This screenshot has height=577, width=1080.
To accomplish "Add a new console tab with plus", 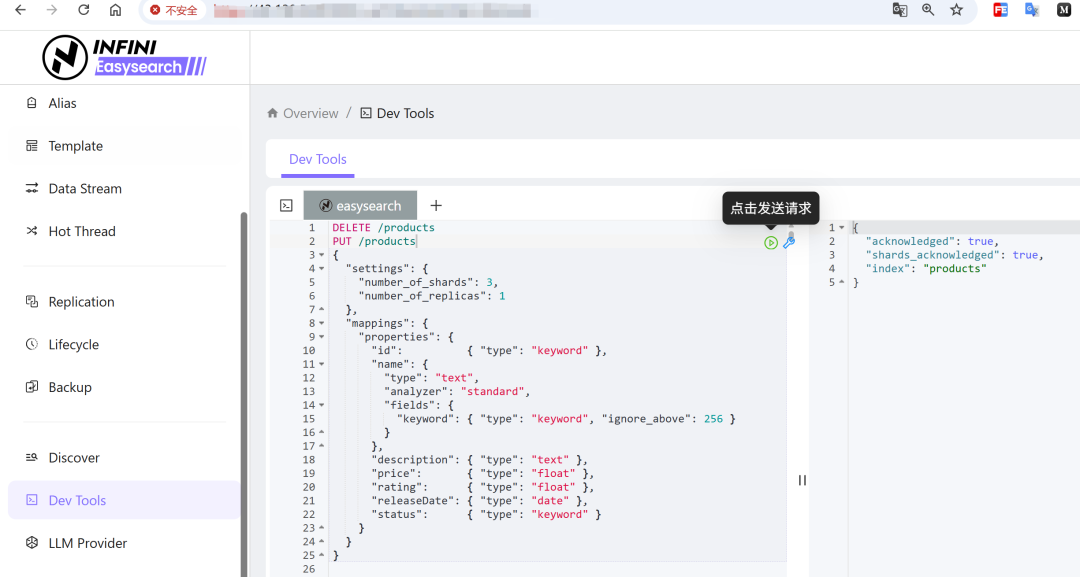I will click(436, 205).
